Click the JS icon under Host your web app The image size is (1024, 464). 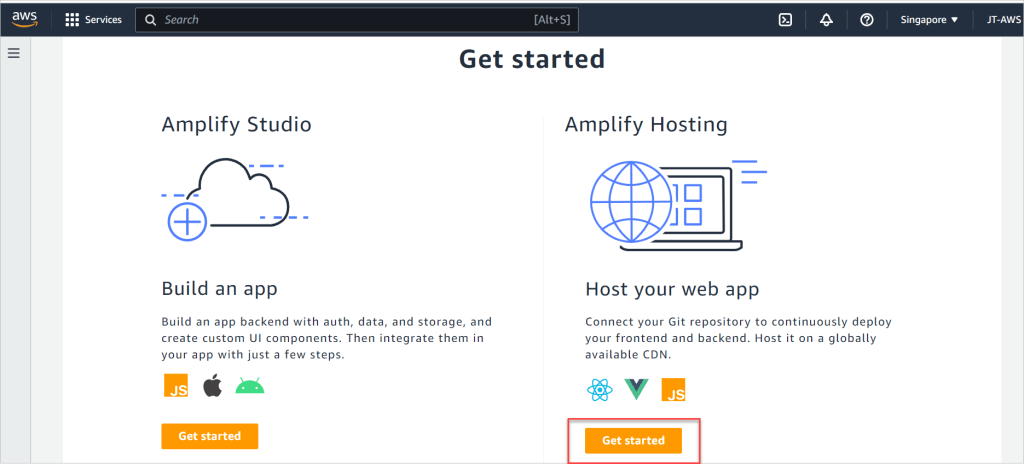[x=673, y=390]
